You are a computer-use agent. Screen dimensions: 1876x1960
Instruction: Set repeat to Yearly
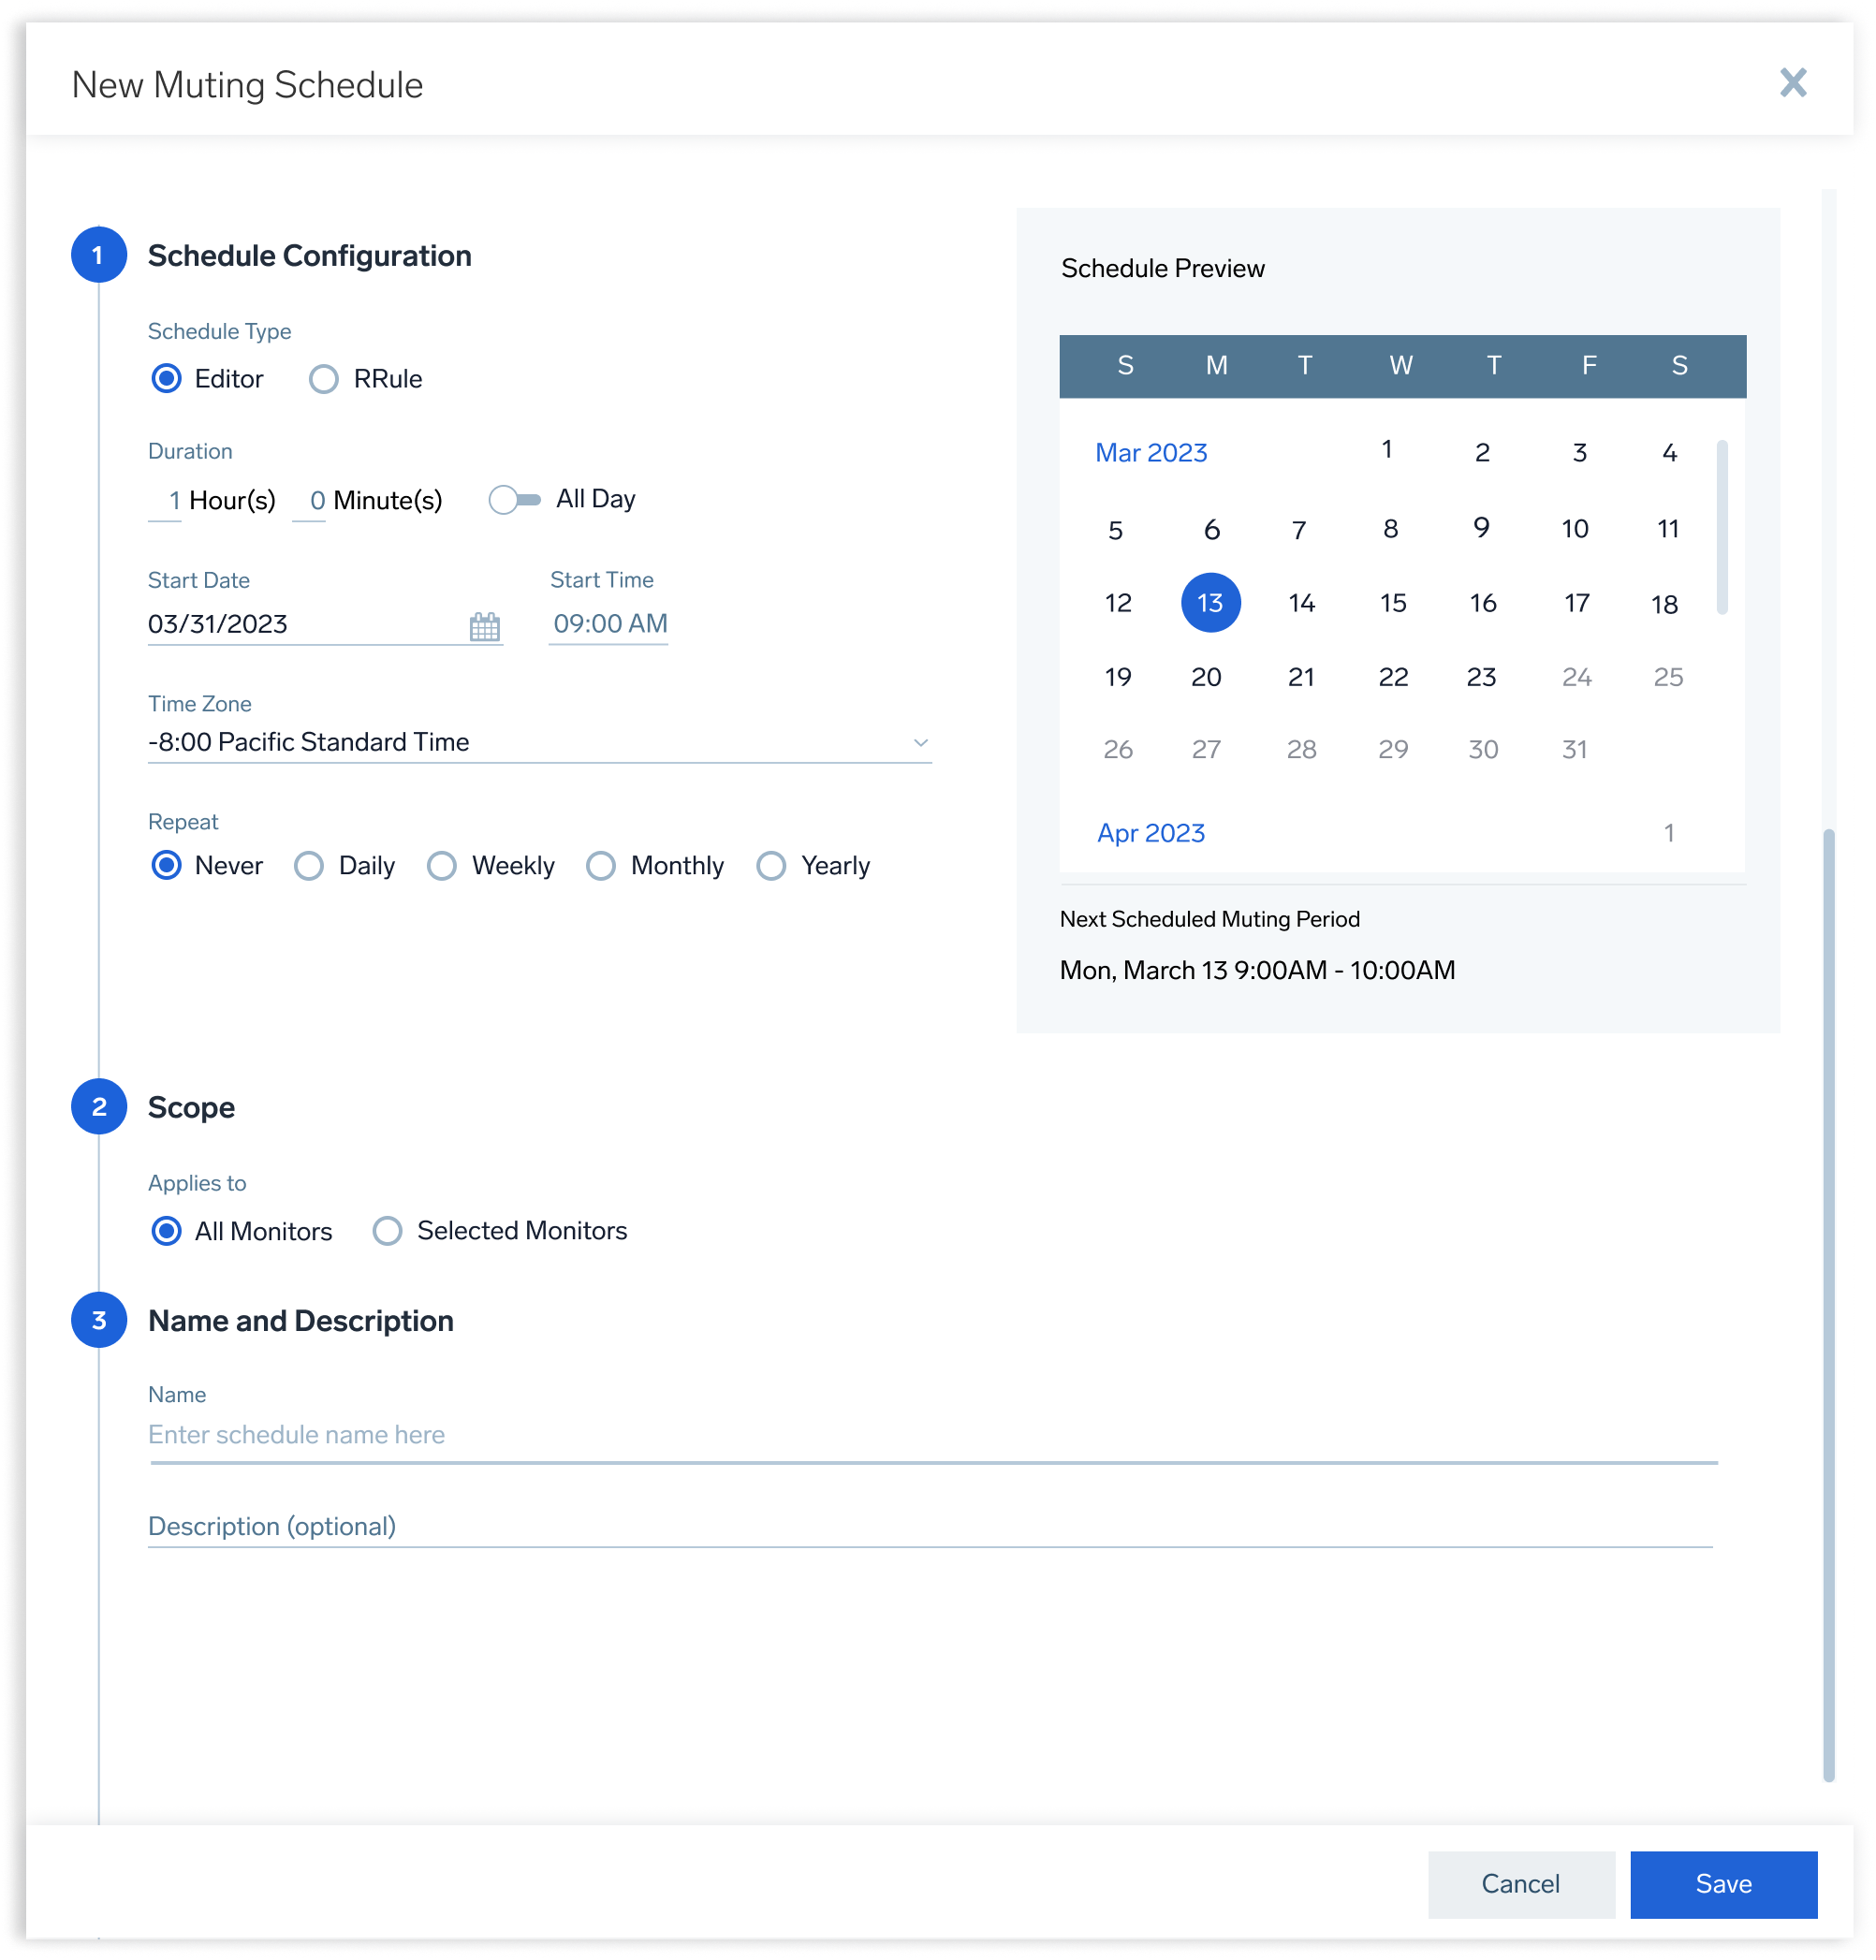(771, 866)
